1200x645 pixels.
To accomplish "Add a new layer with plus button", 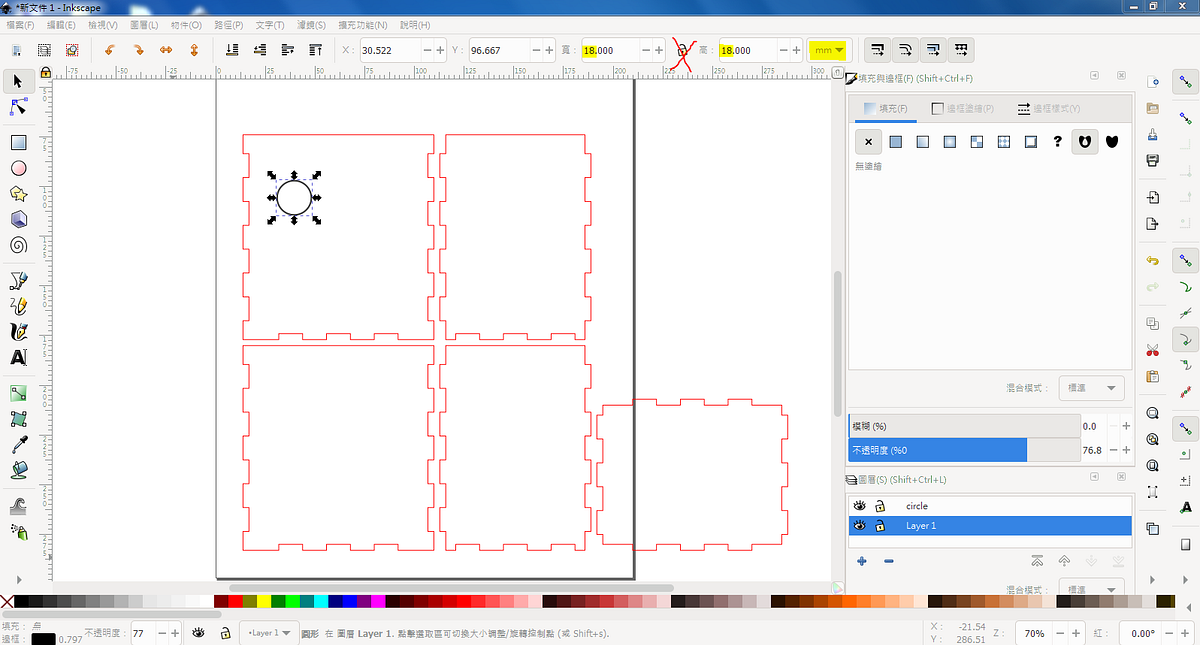I will click(861, 561).
